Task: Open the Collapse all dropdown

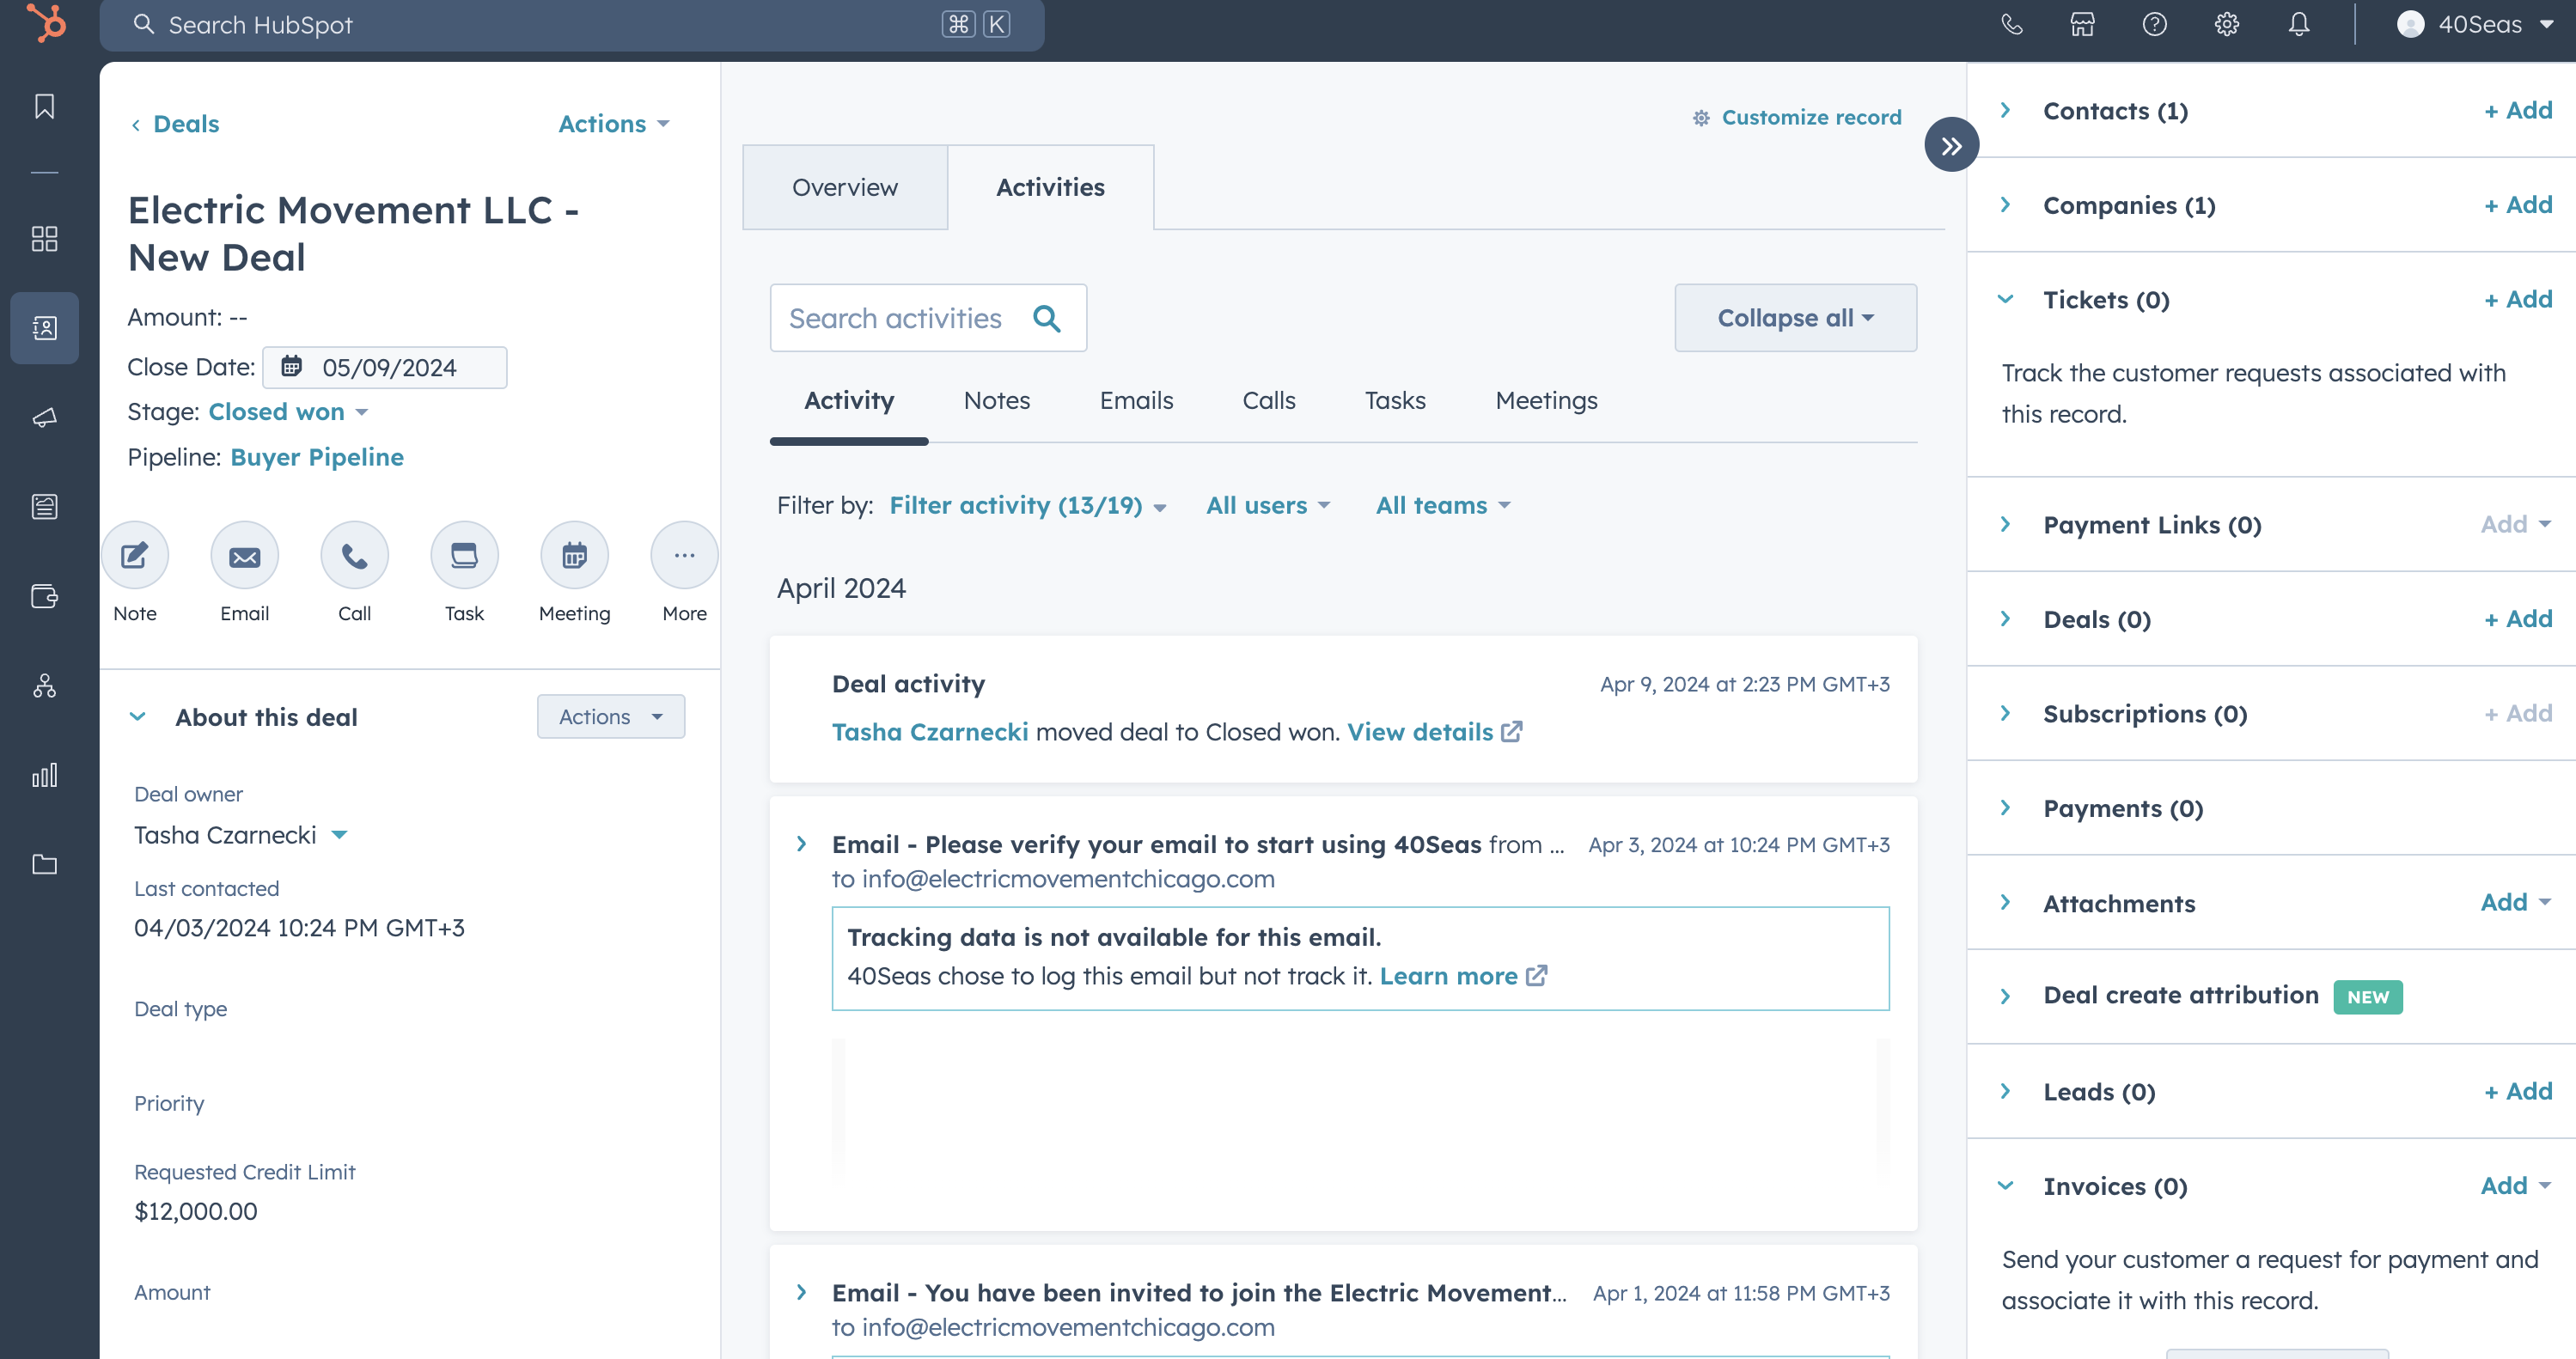Action: pyautogui.click(x=1794, y=318)
